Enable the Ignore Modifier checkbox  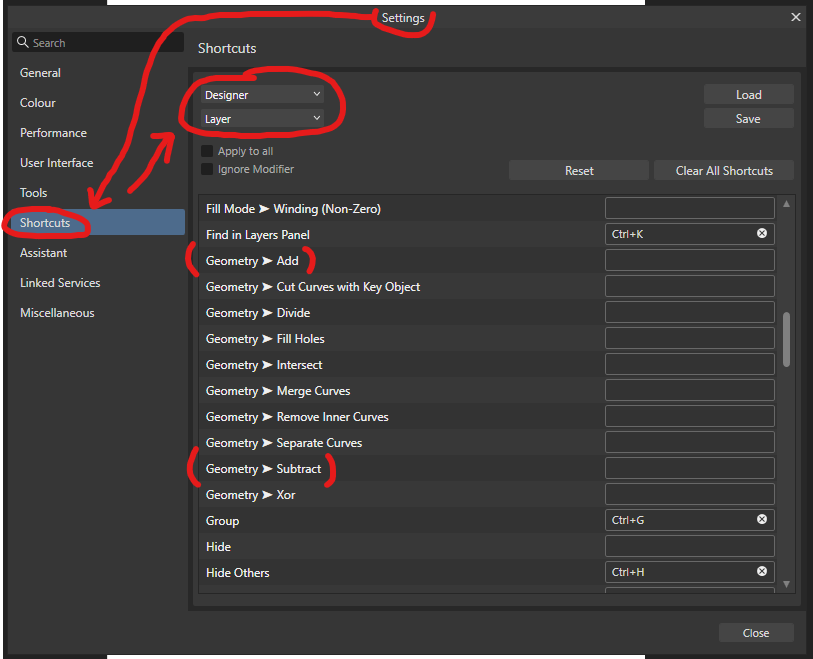[x=207, y=169]
